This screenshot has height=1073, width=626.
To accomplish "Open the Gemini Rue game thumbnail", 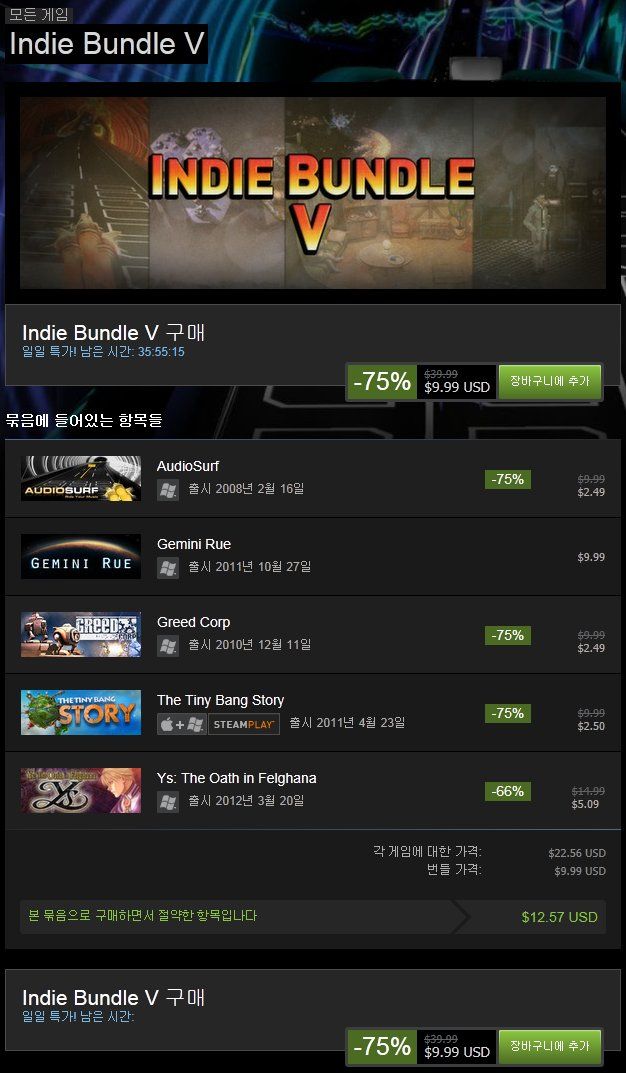I will pos(81,556).
